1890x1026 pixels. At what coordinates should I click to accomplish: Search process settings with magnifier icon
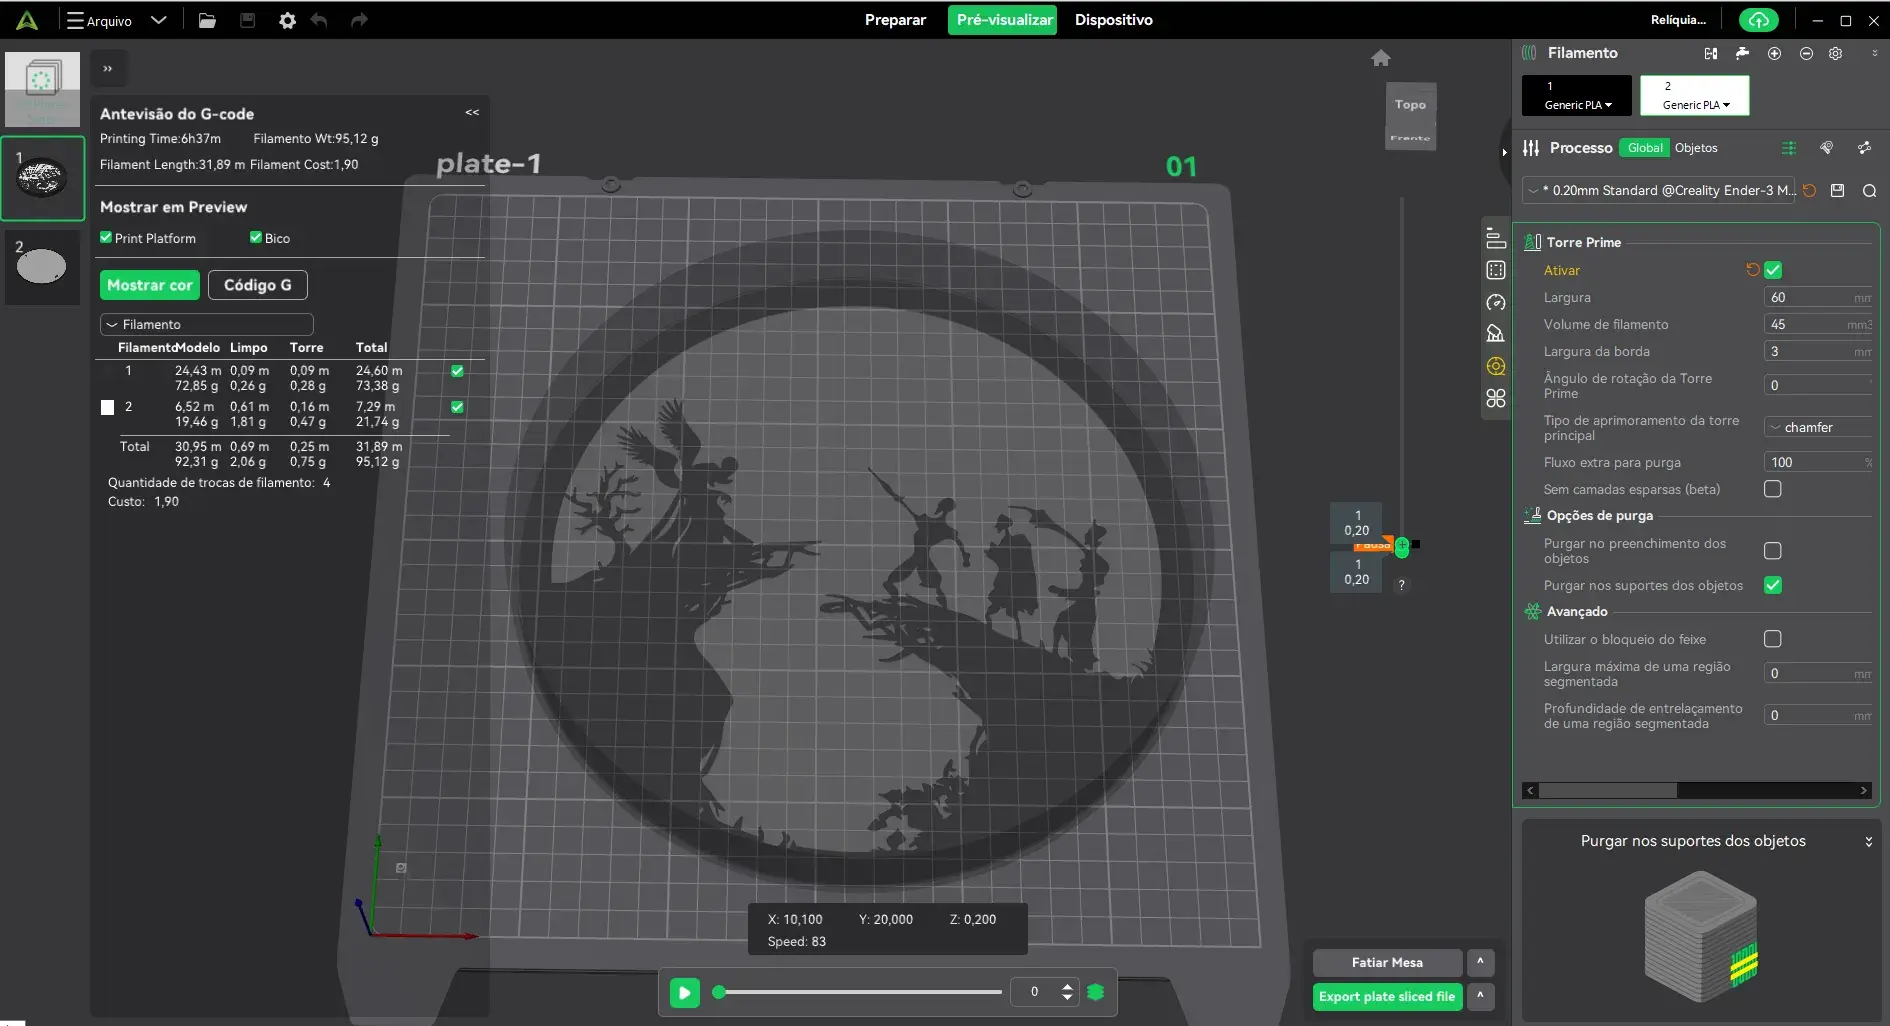point(1869,190)
